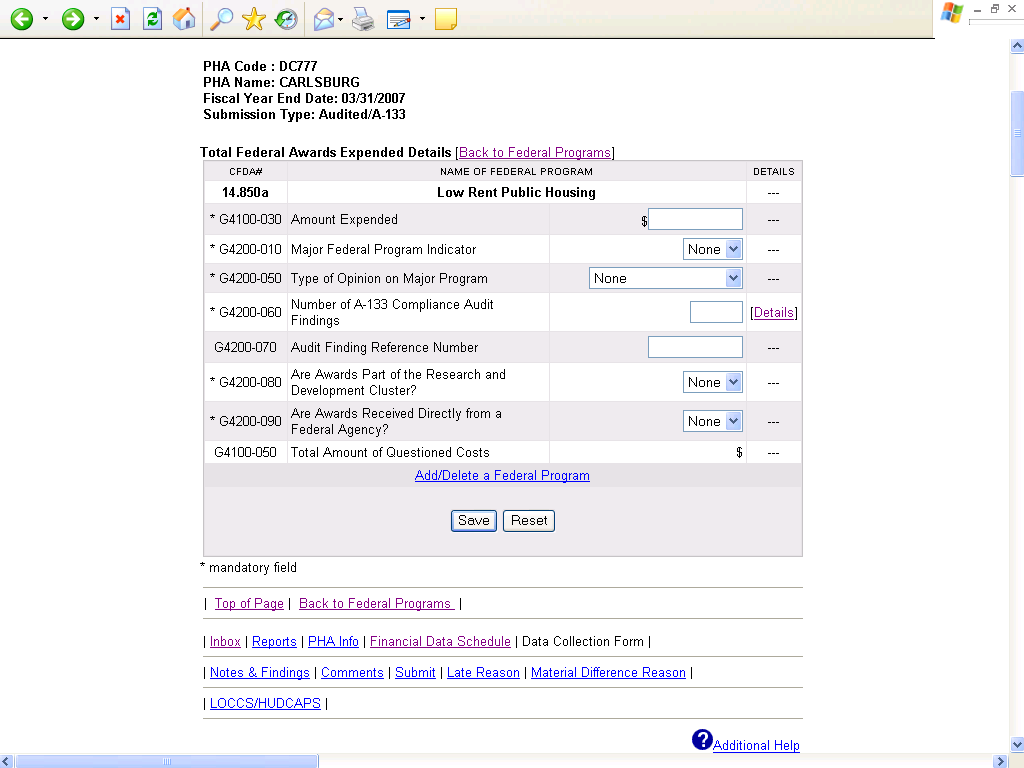Jump to Top of Page link
The image size is (1024, 768).
[x=249, y=603]
